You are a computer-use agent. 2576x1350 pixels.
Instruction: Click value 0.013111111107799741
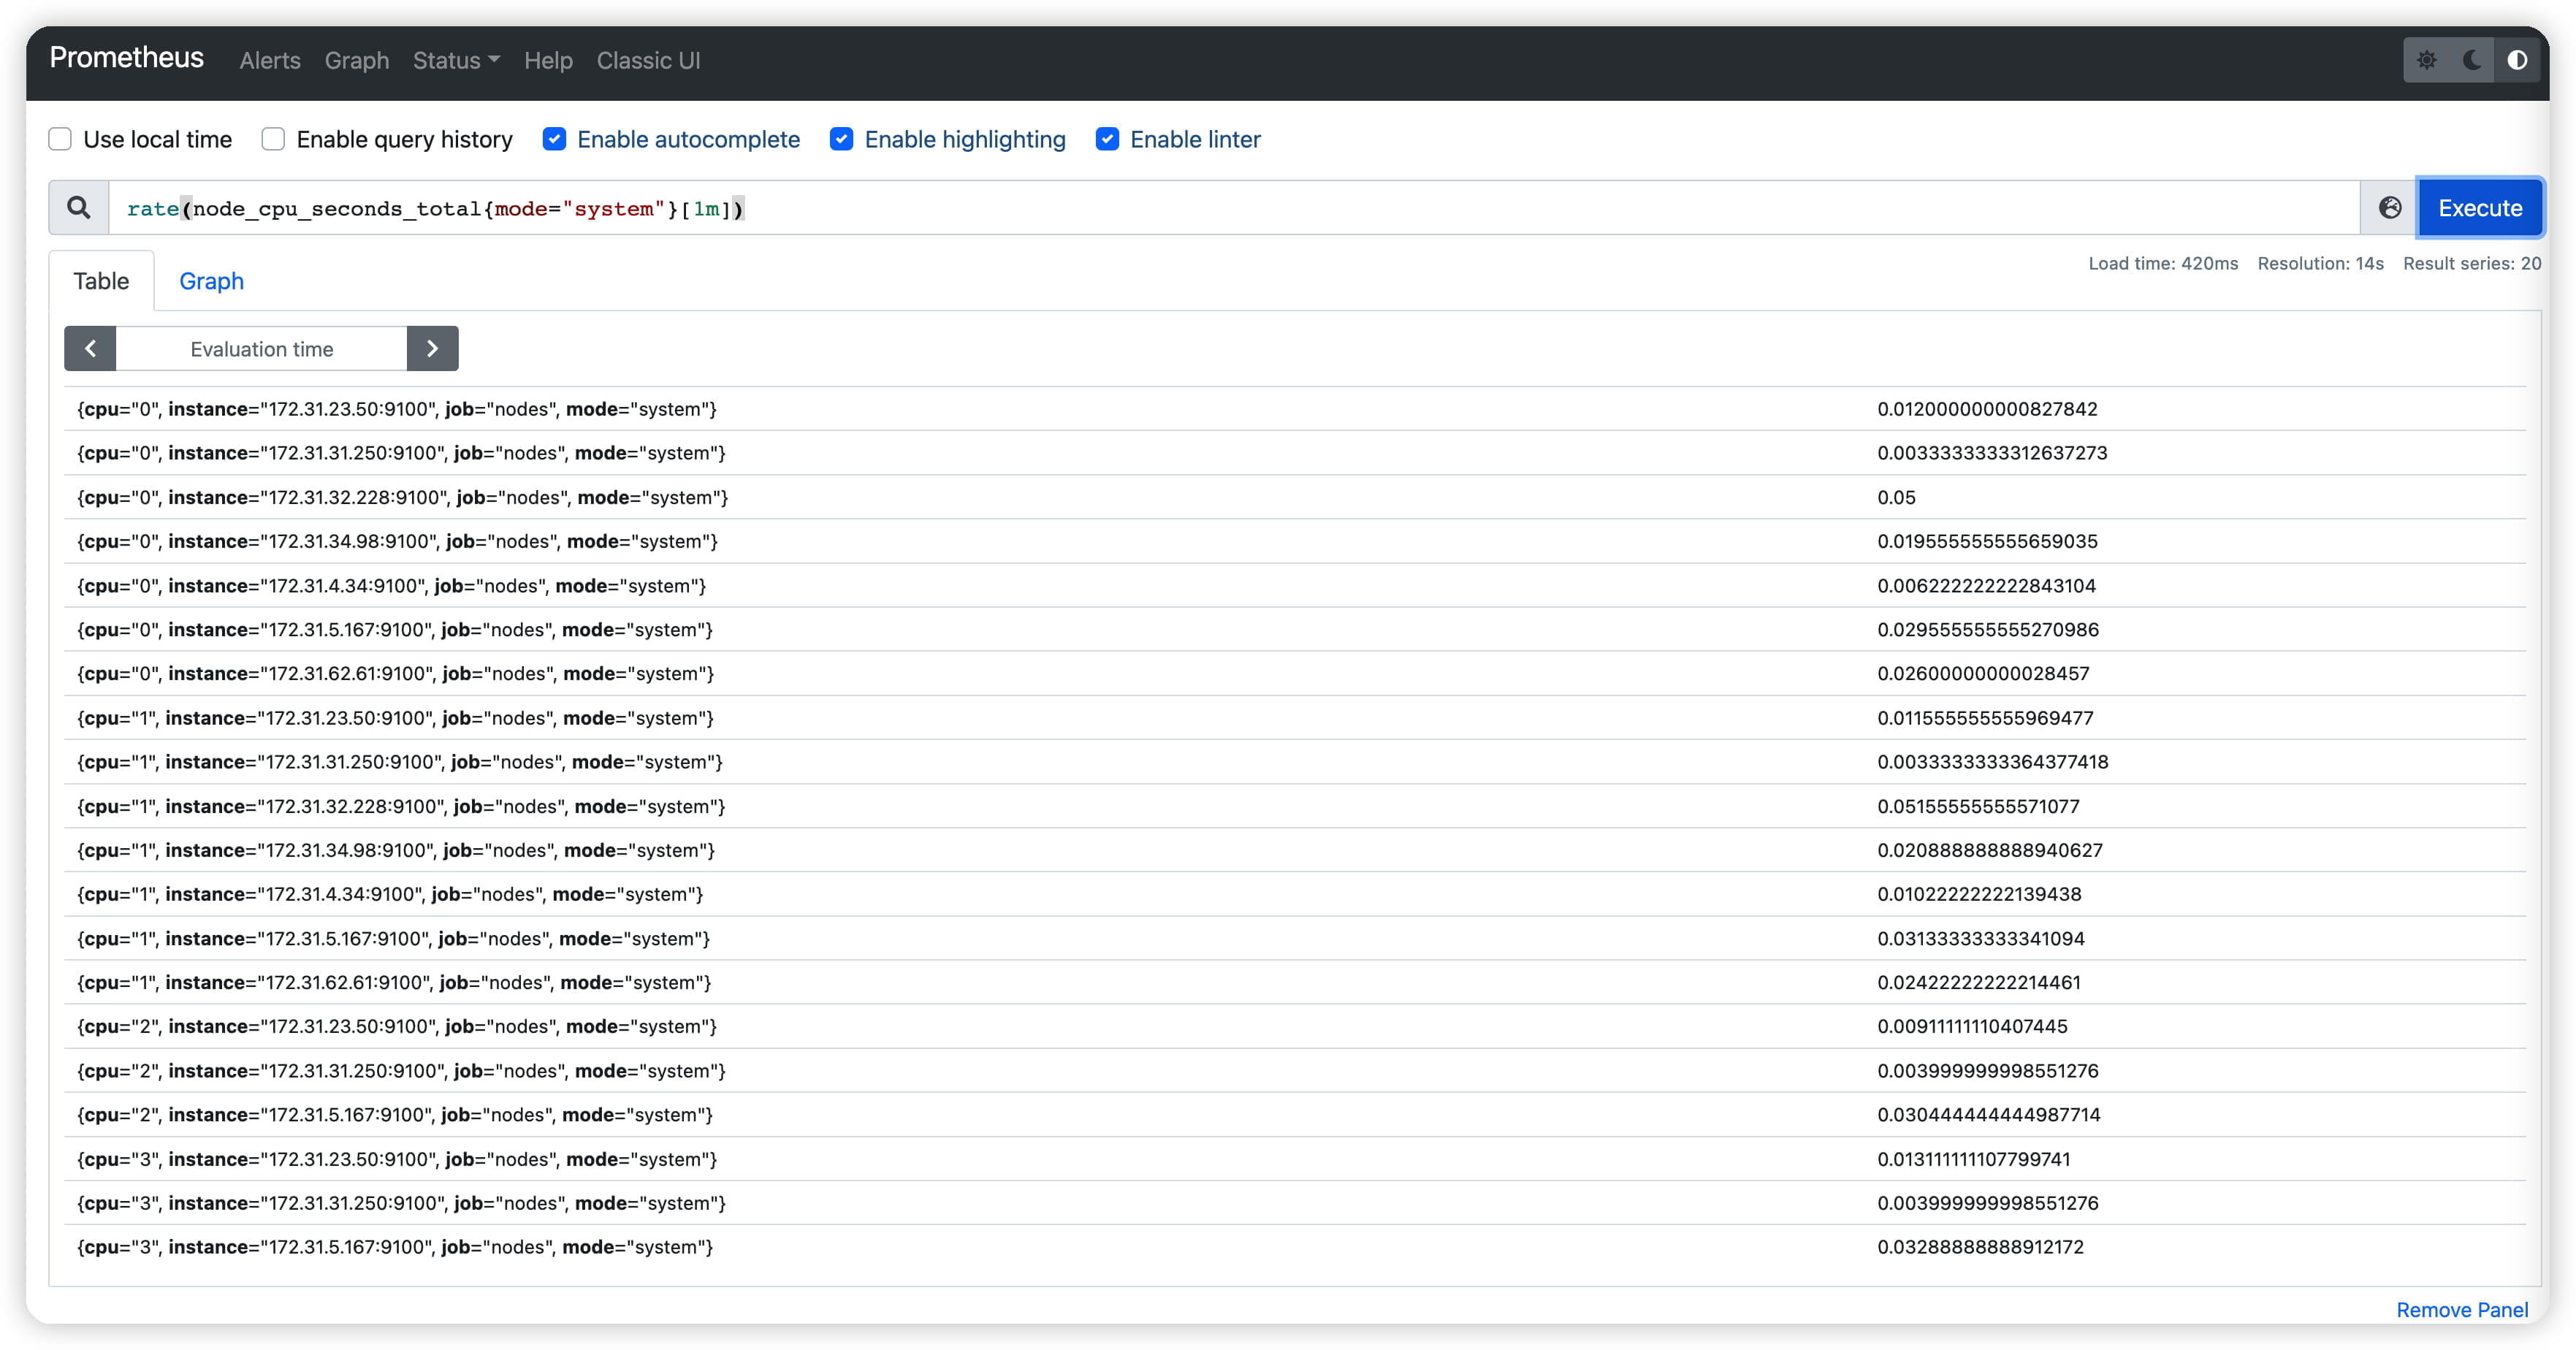point(1973,1159)
